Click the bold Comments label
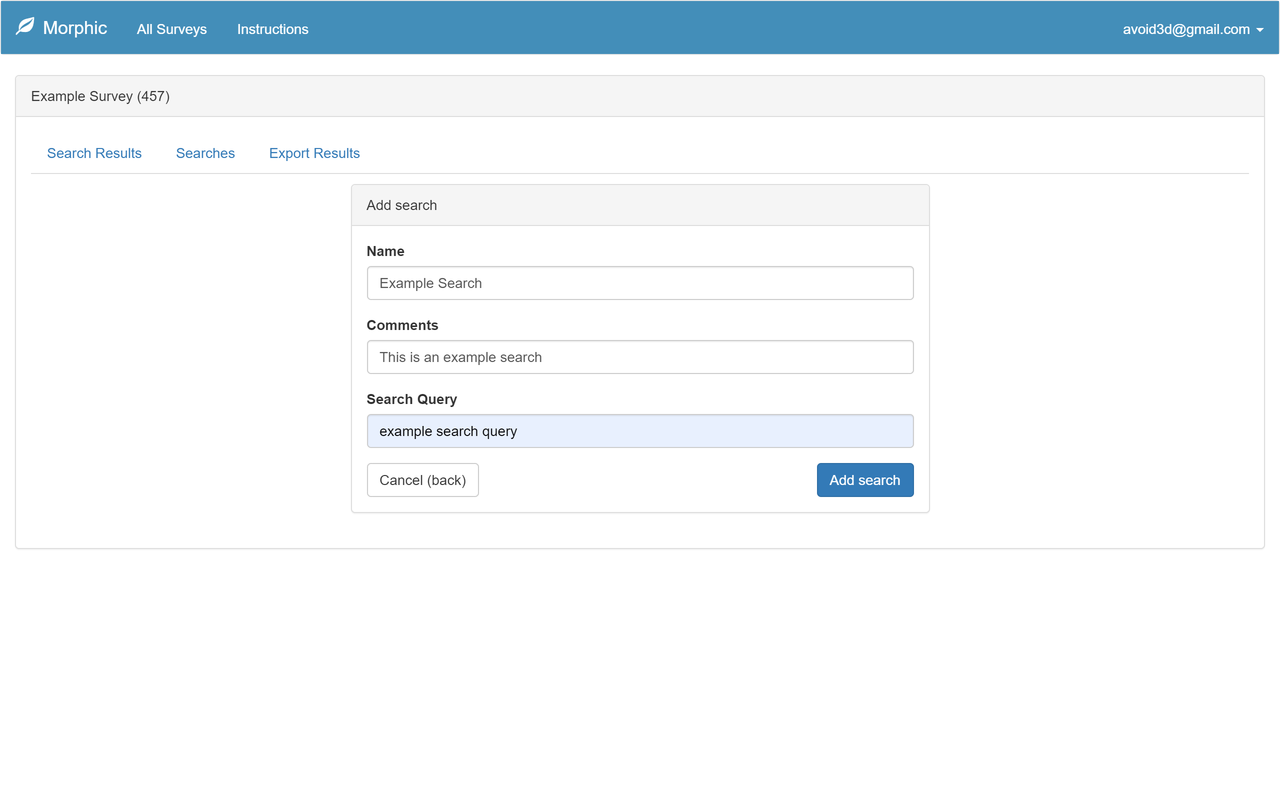 click(402, 325)
